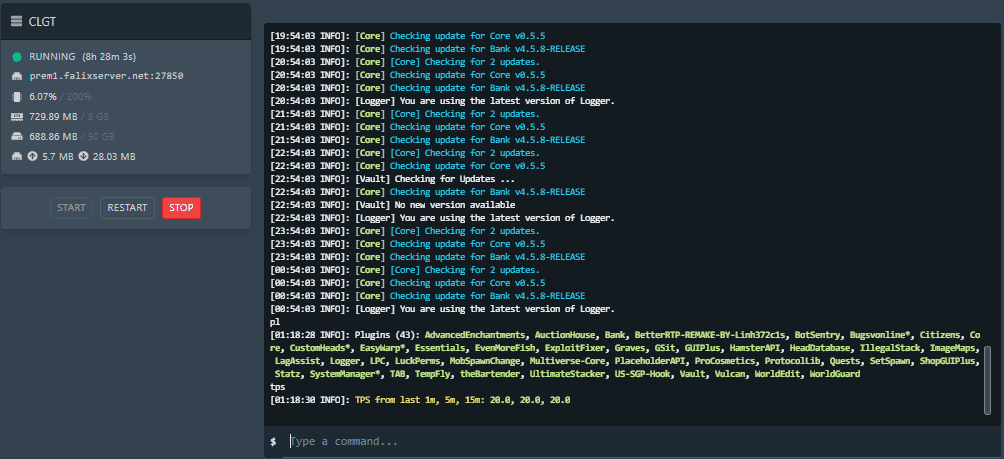Click the CLGT server name header
1004x459 pixels.
click(x=41, y=21)
